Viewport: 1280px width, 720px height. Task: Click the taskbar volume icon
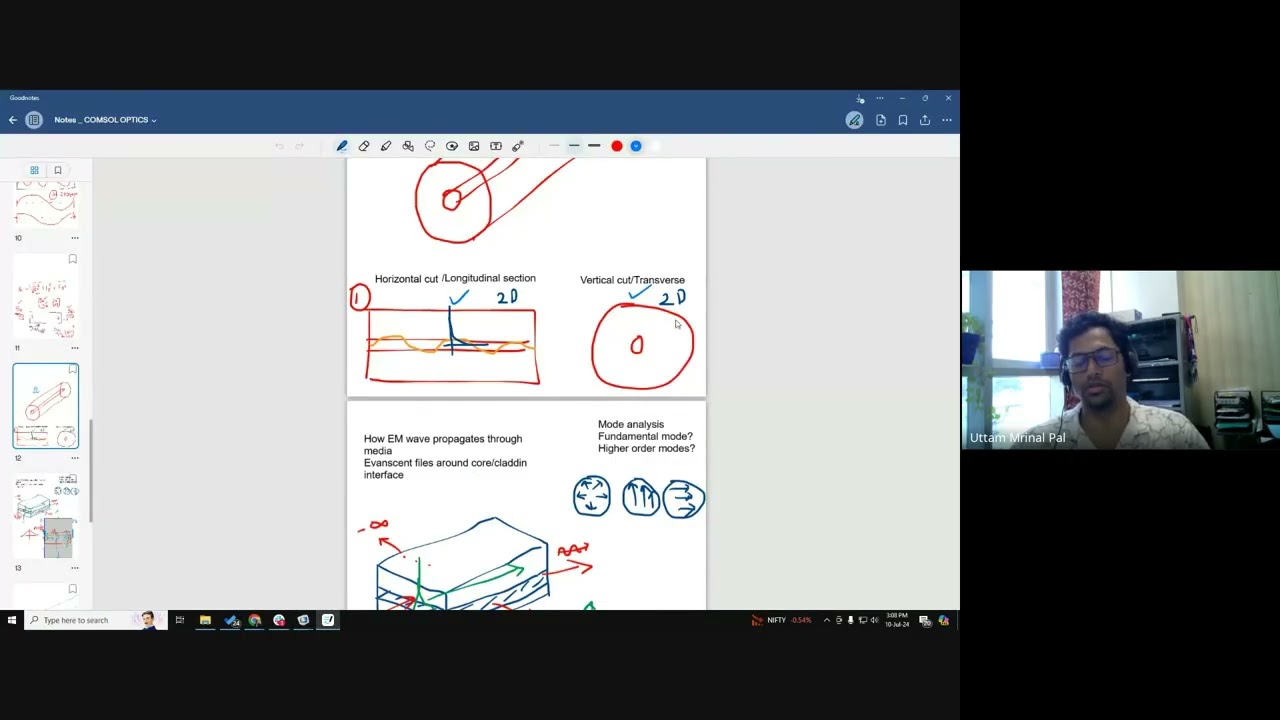(x=874, y=620)
